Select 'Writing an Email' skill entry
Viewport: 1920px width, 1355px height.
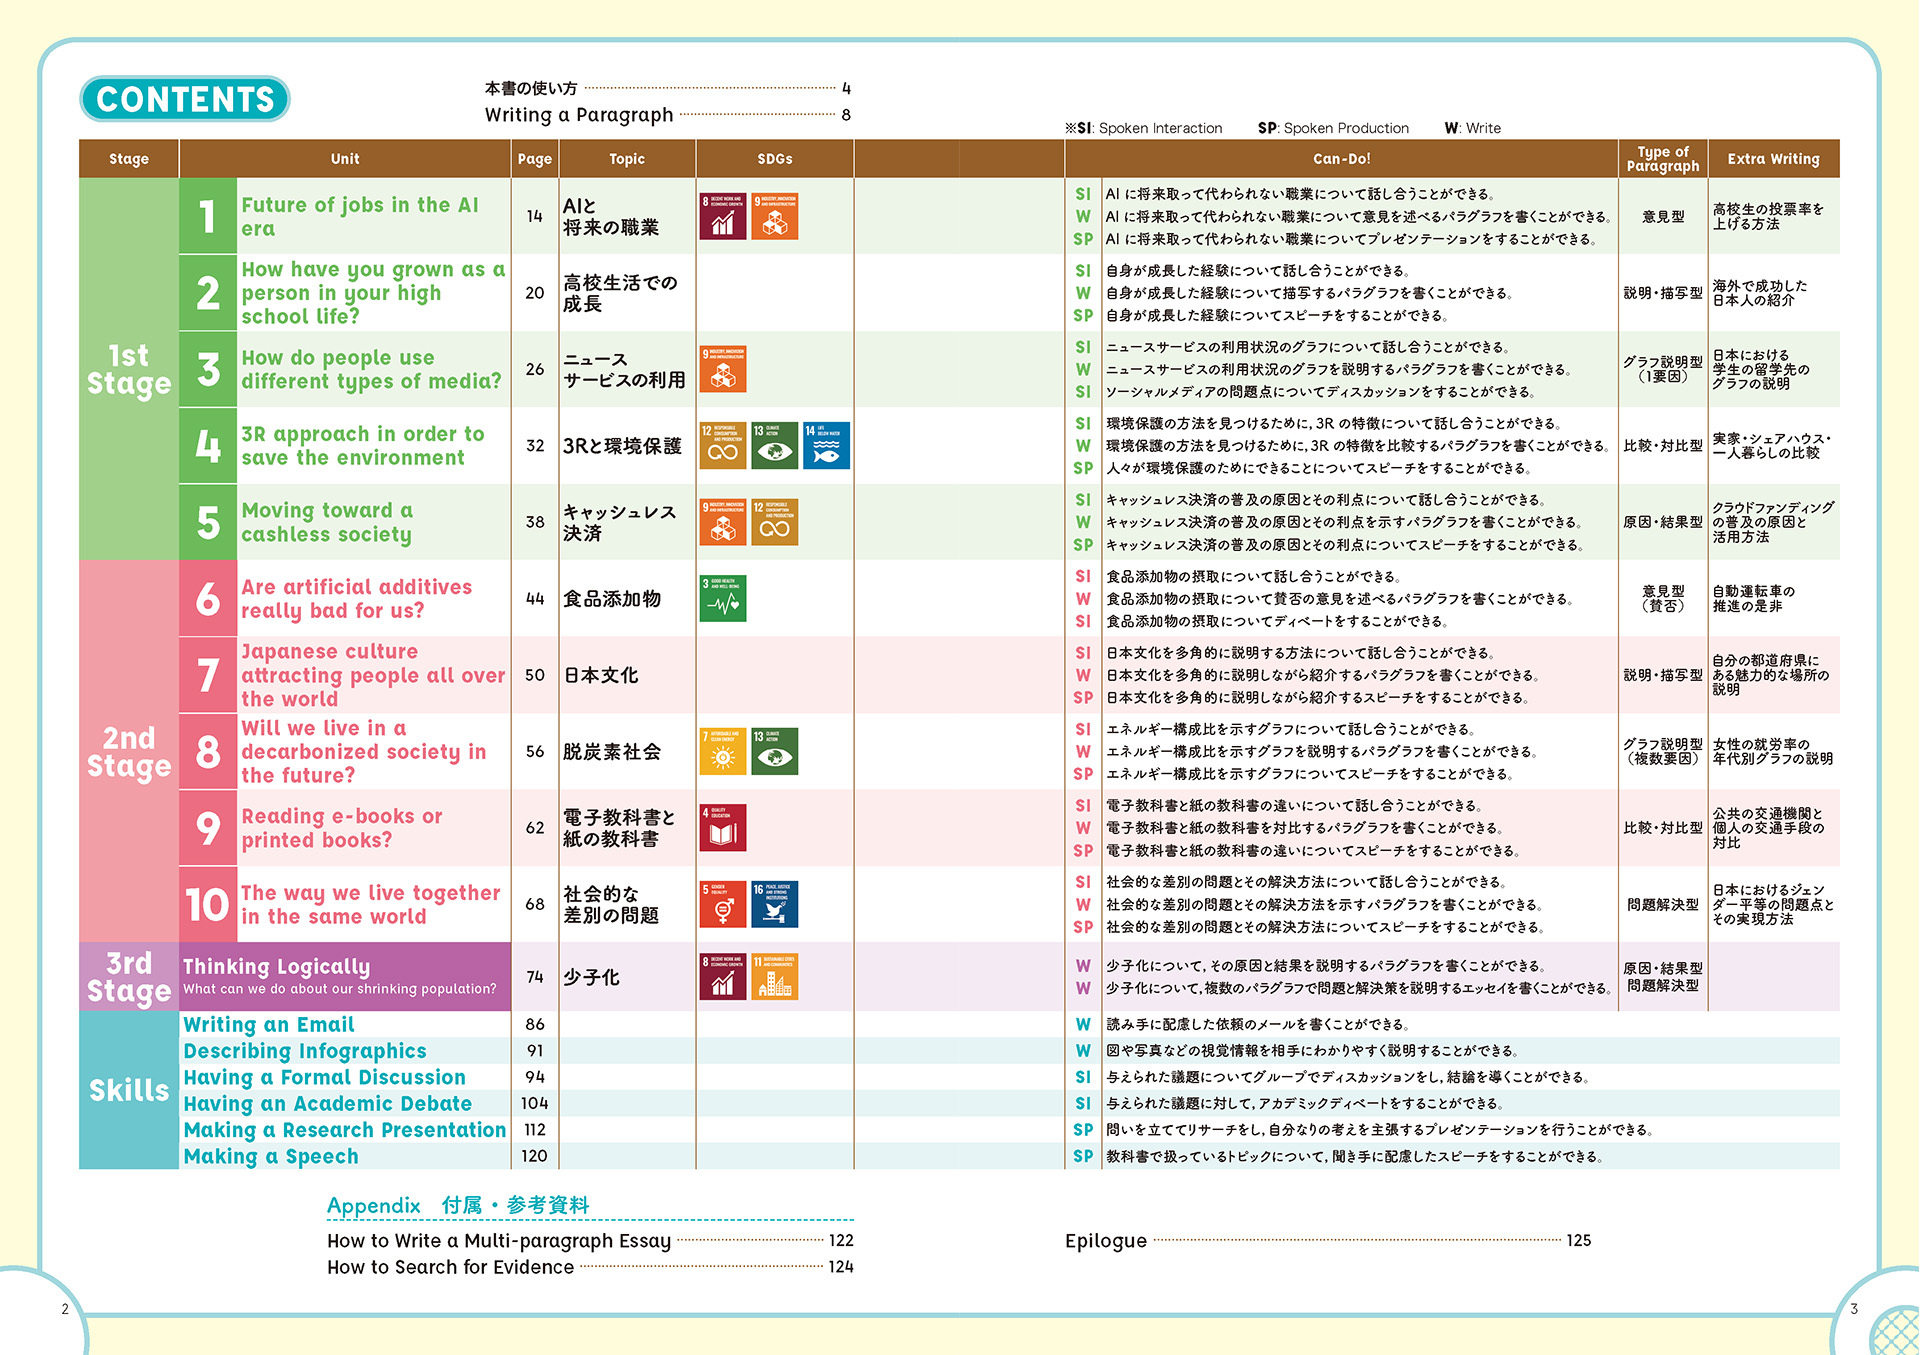[x=269, y=1024]
